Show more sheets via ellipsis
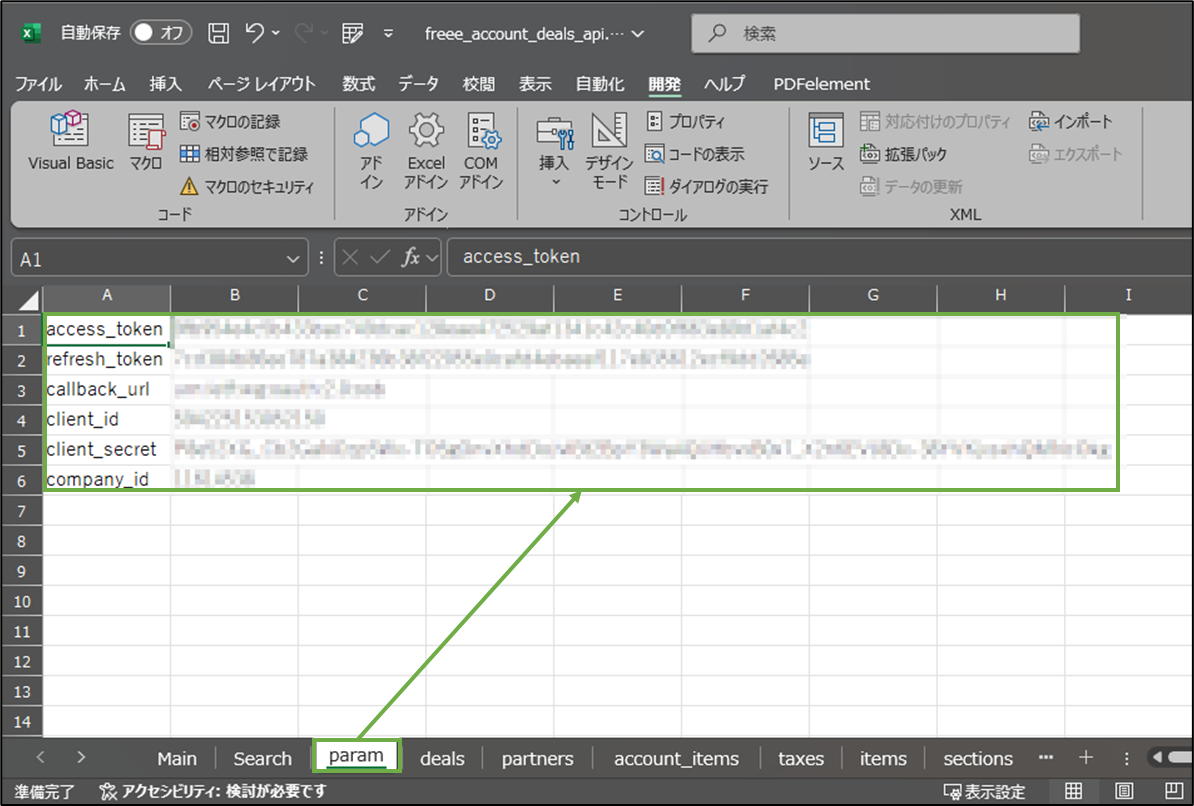1194x806 pixels. pyautogui.click(x=1046, y=757)
